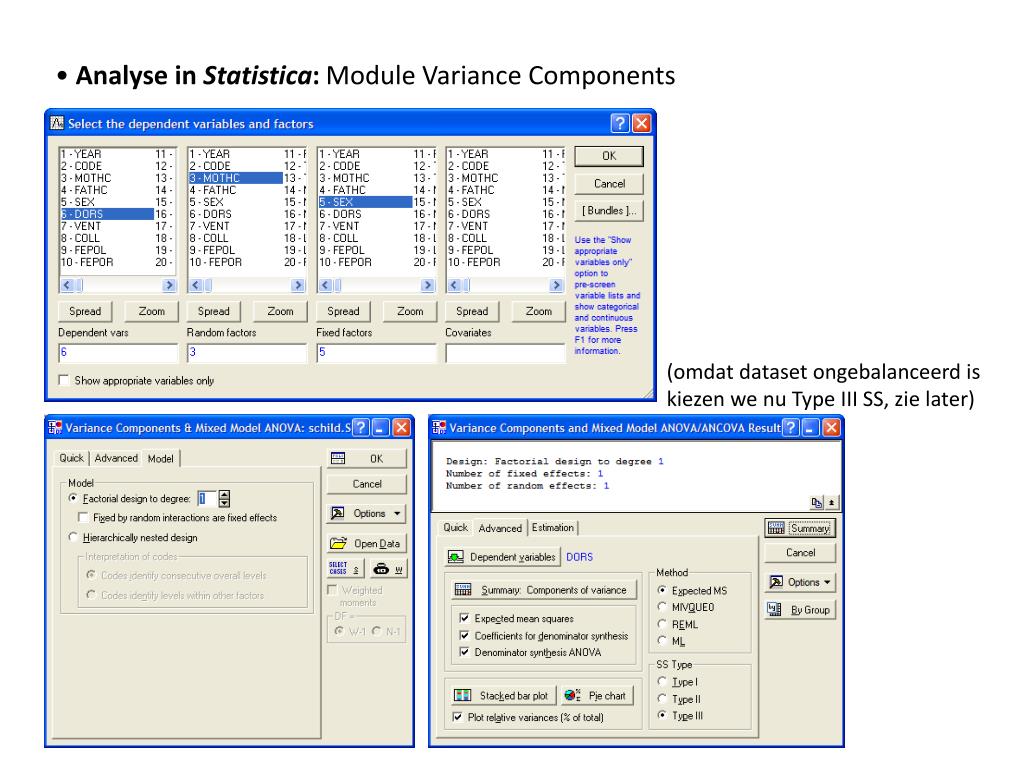This screenshot has height=768, width=1024.
Task: Click the help question-mark in the variable selection dialog
Action: click(x=620, y=123)
